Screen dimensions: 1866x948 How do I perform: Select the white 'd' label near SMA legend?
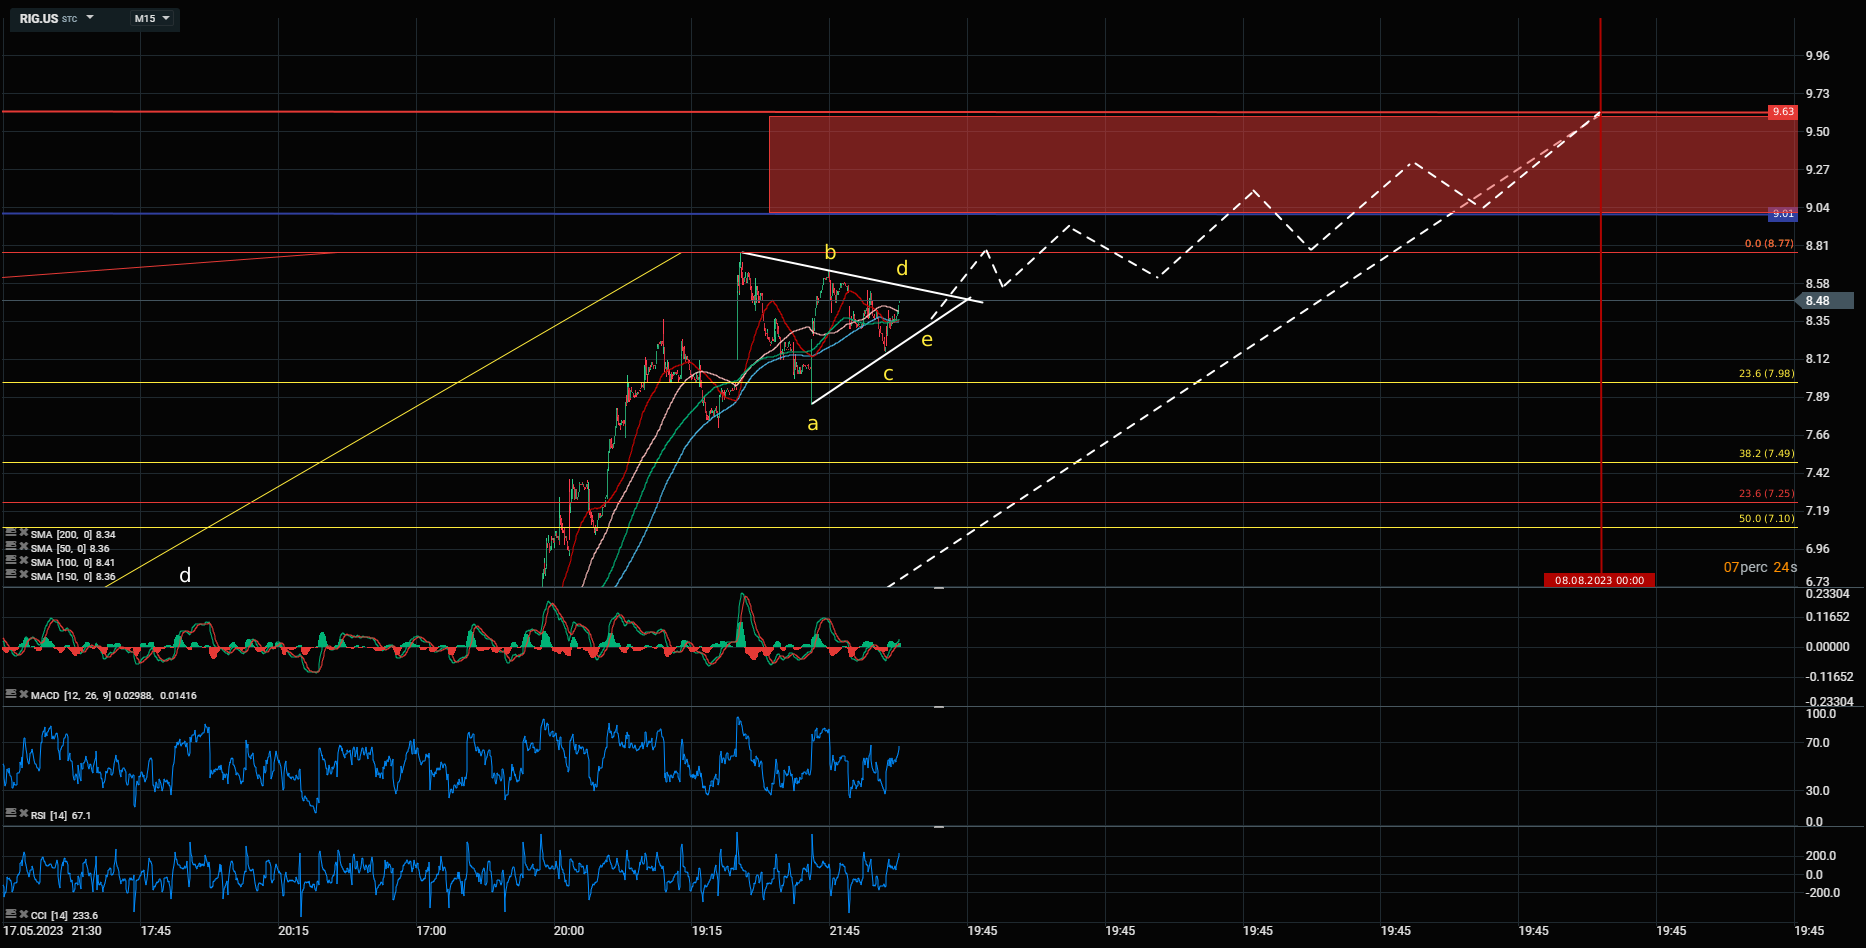185,575
